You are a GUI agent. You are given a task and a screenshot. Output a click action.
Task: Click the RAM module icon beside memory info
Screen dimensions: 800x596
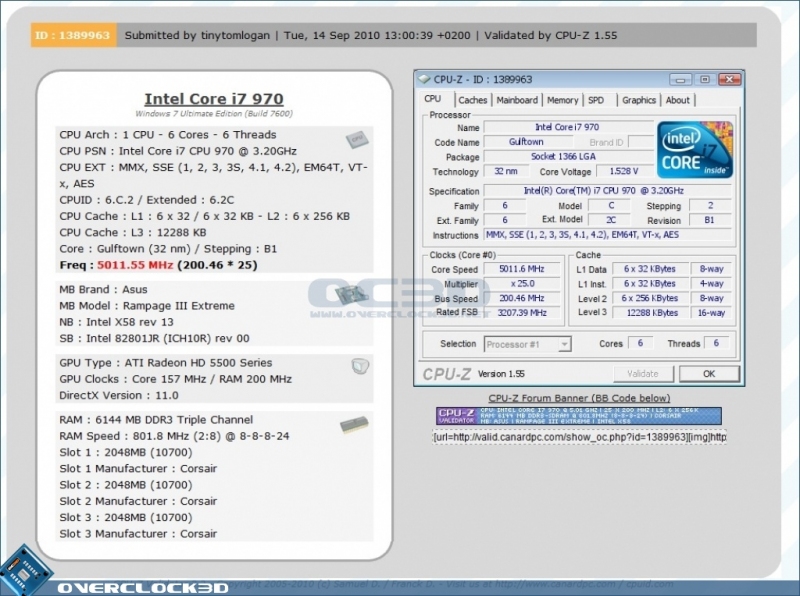(x=353, y=425)
